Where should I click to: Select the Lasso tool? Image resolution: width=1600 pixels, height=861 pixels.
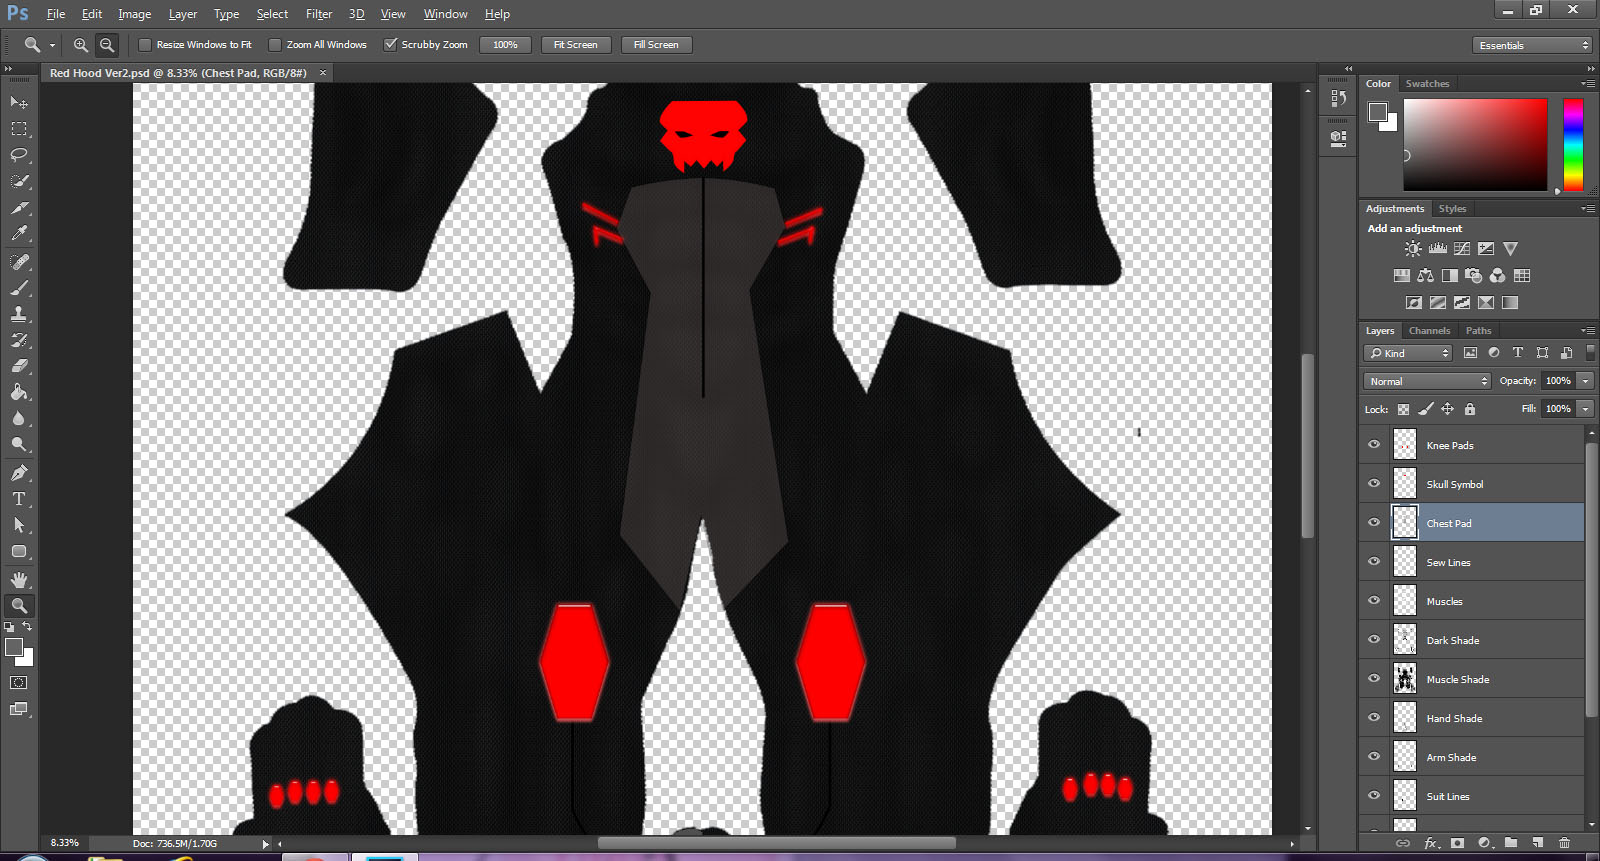pos(19,155)
